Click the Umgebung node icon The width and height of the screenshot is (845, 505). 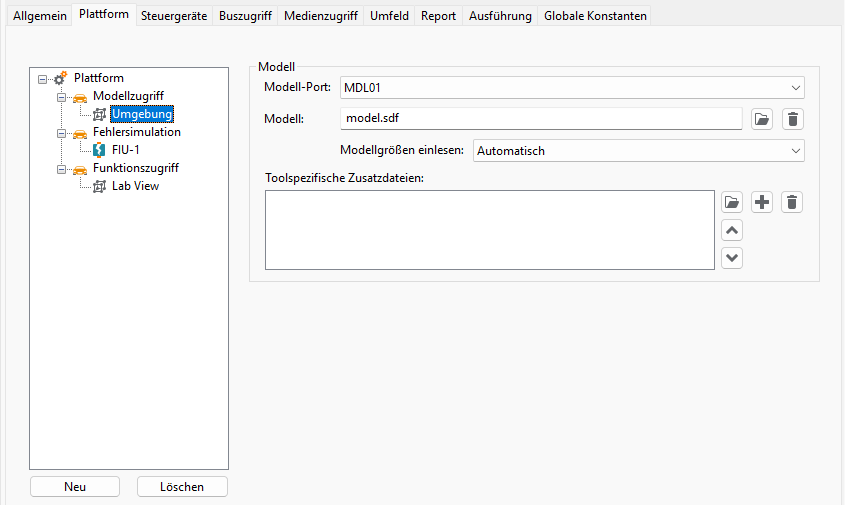[99, 114]
